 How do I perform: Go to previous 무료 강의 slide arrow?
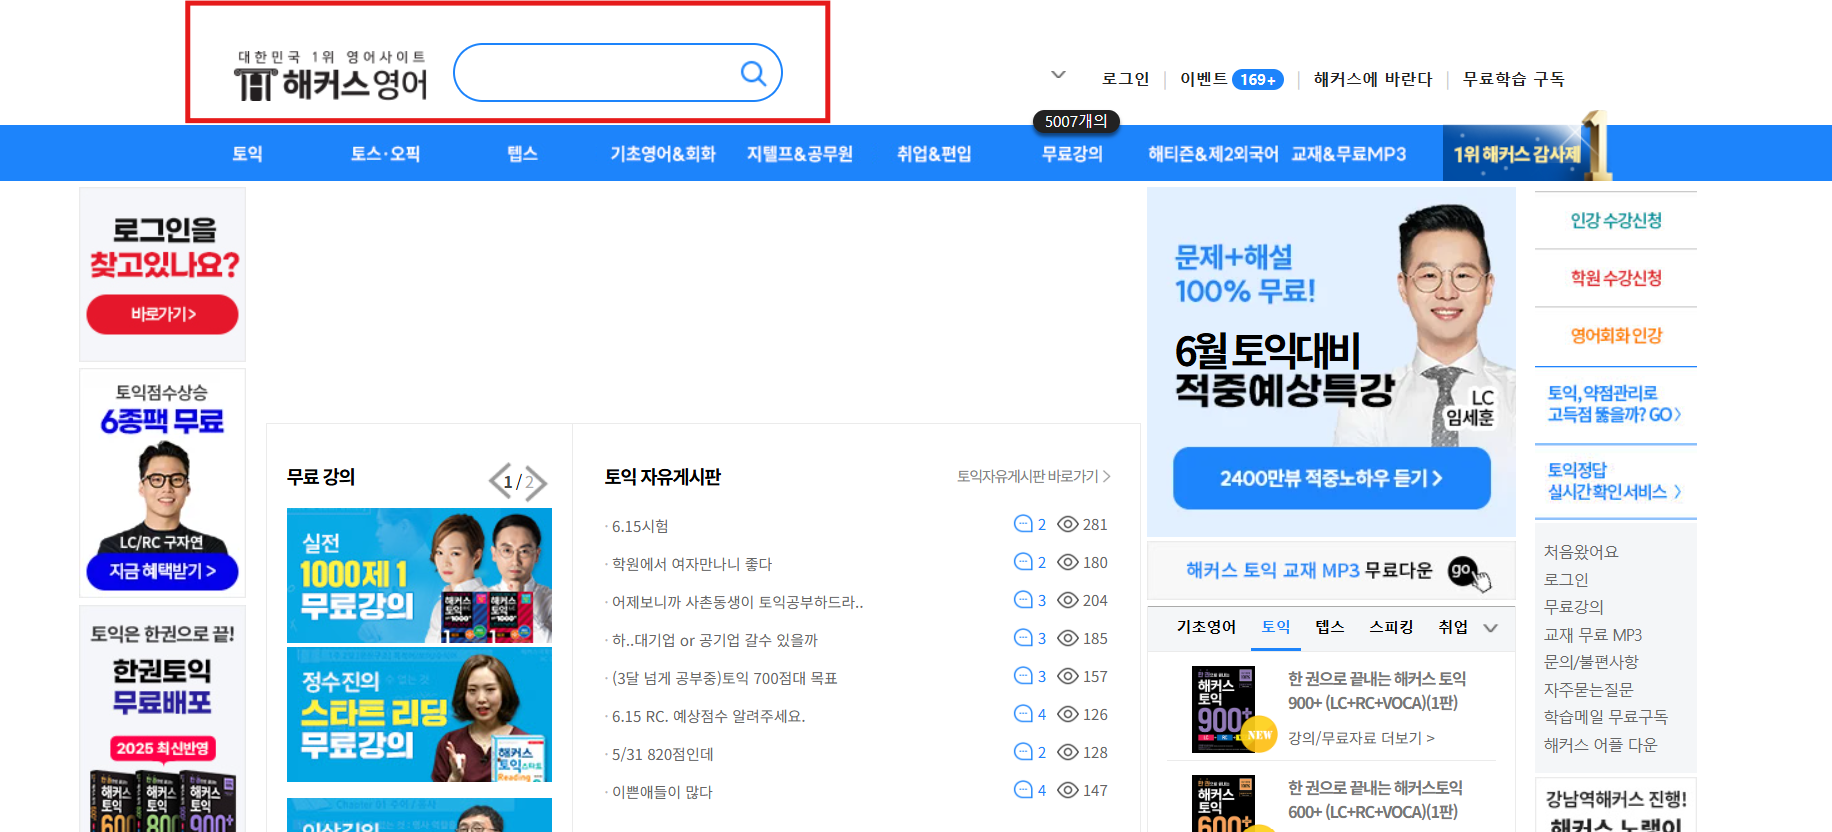tap(499, 481)
